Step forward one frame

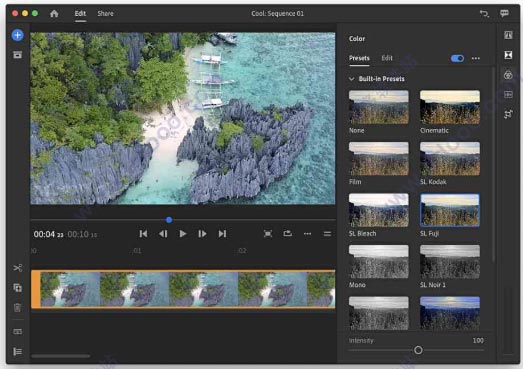[x=202, y=234]
